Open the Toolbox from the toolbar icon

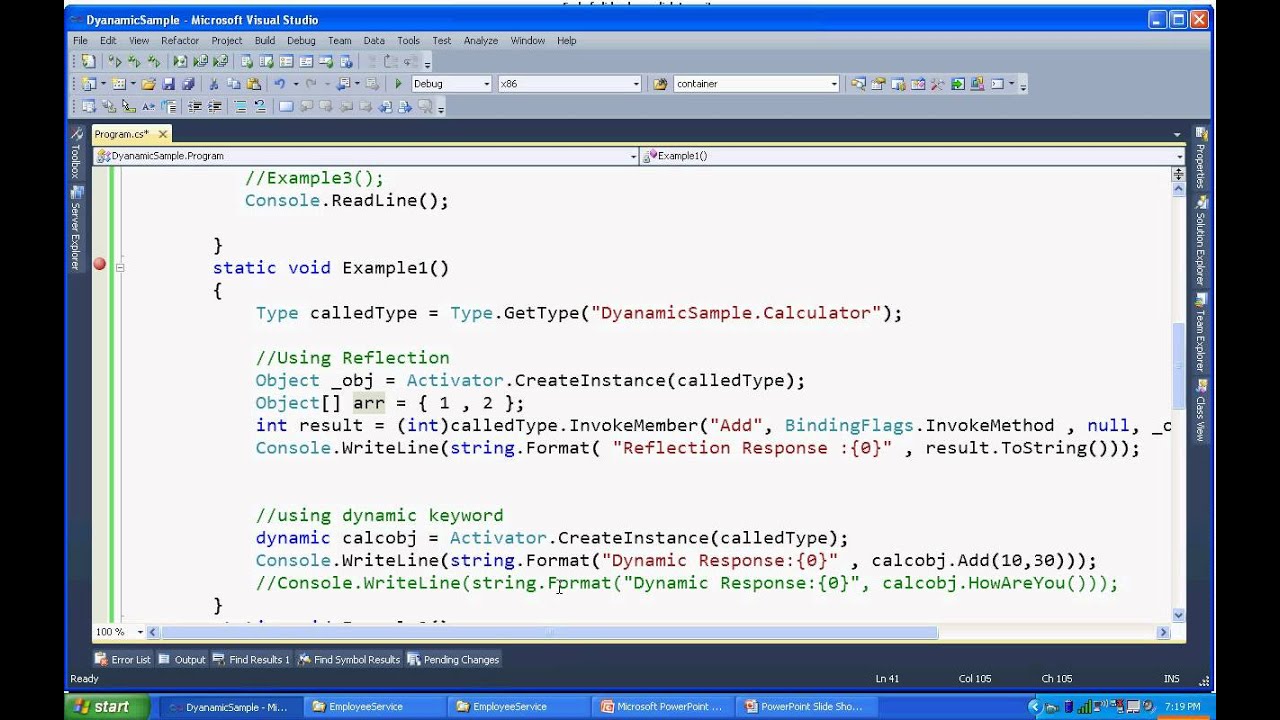938,84
